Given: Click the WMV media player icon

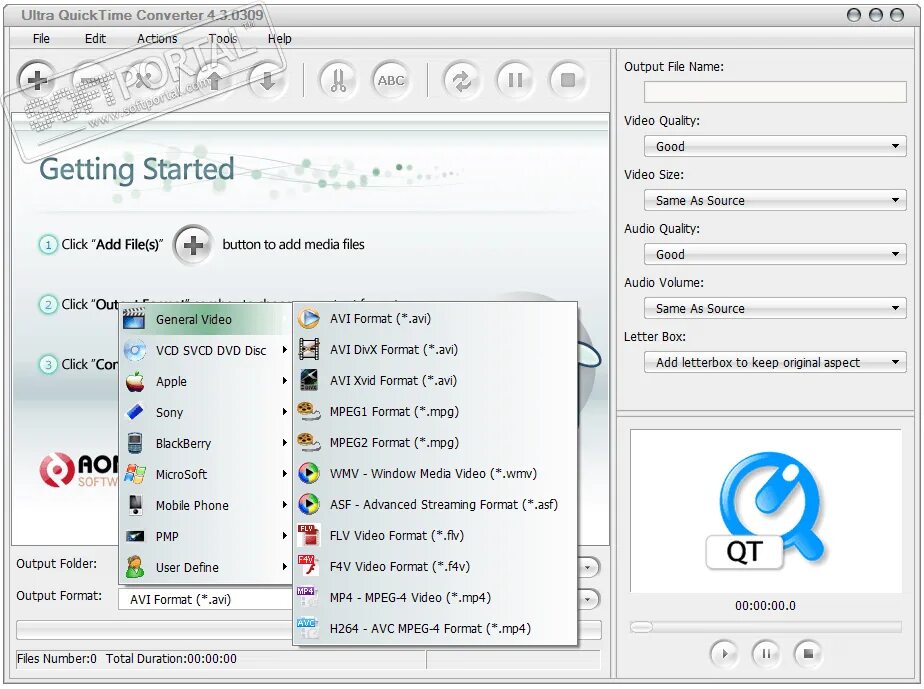Looking at the screenshot, I should 309,473.
